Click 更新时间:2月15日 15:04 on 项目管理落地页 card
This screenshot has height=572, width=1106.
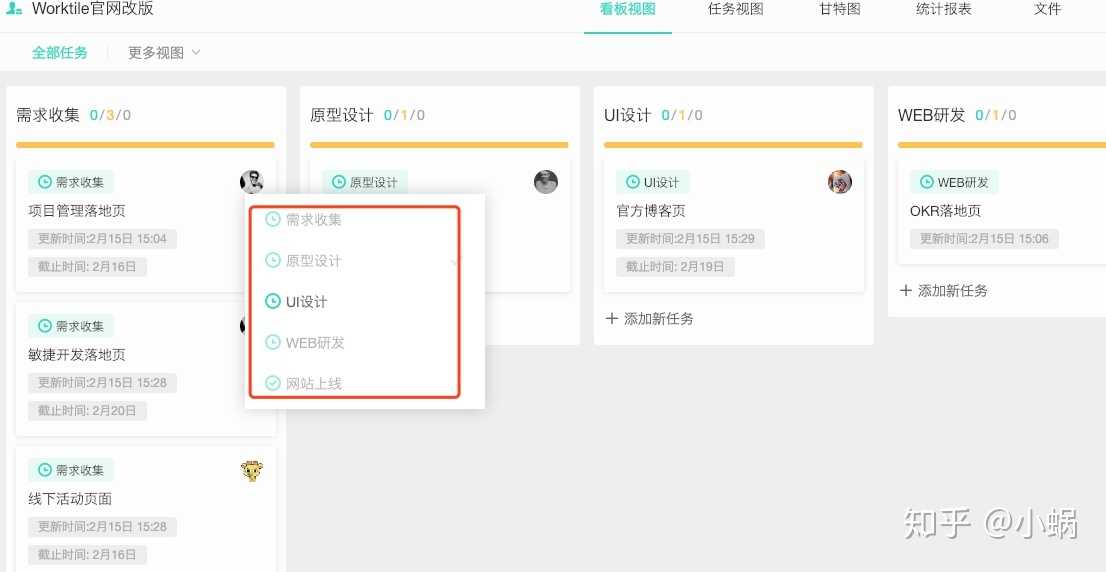pos(102,238)
